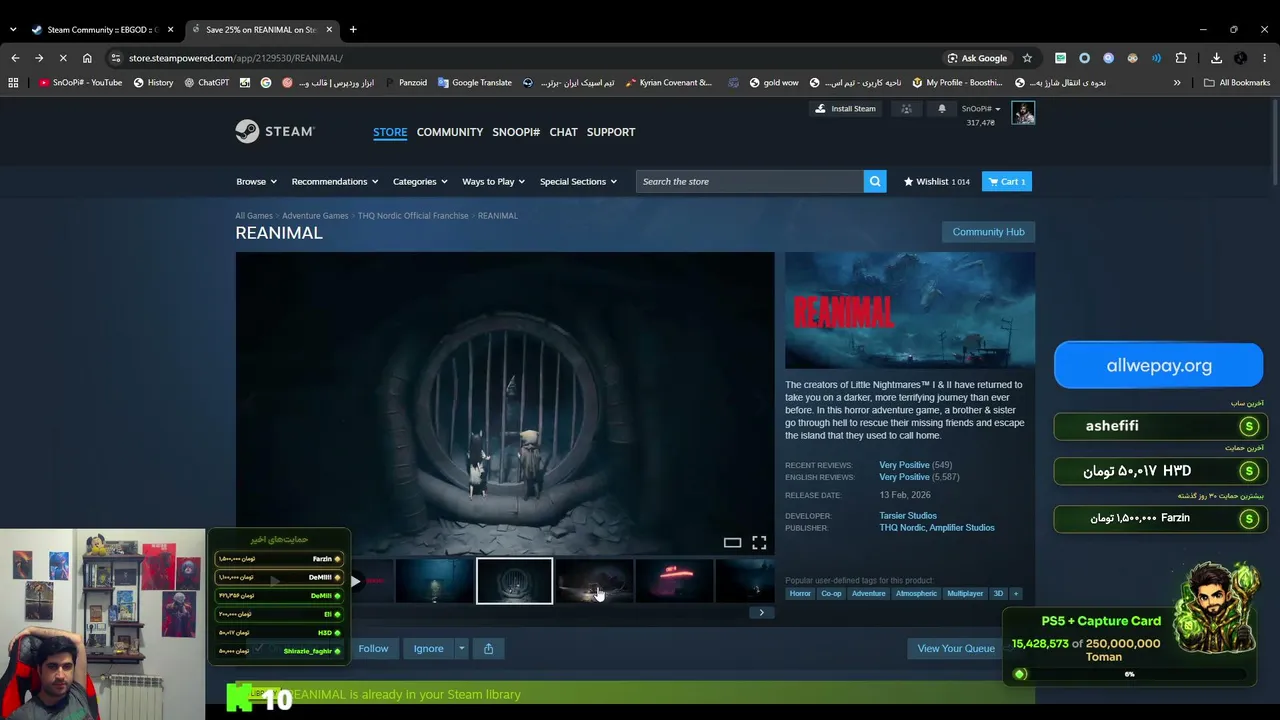Viewport: 1280px width, 720px height.
Task: Close the REANIMAL store browser tab
Action: click(328, 30)
